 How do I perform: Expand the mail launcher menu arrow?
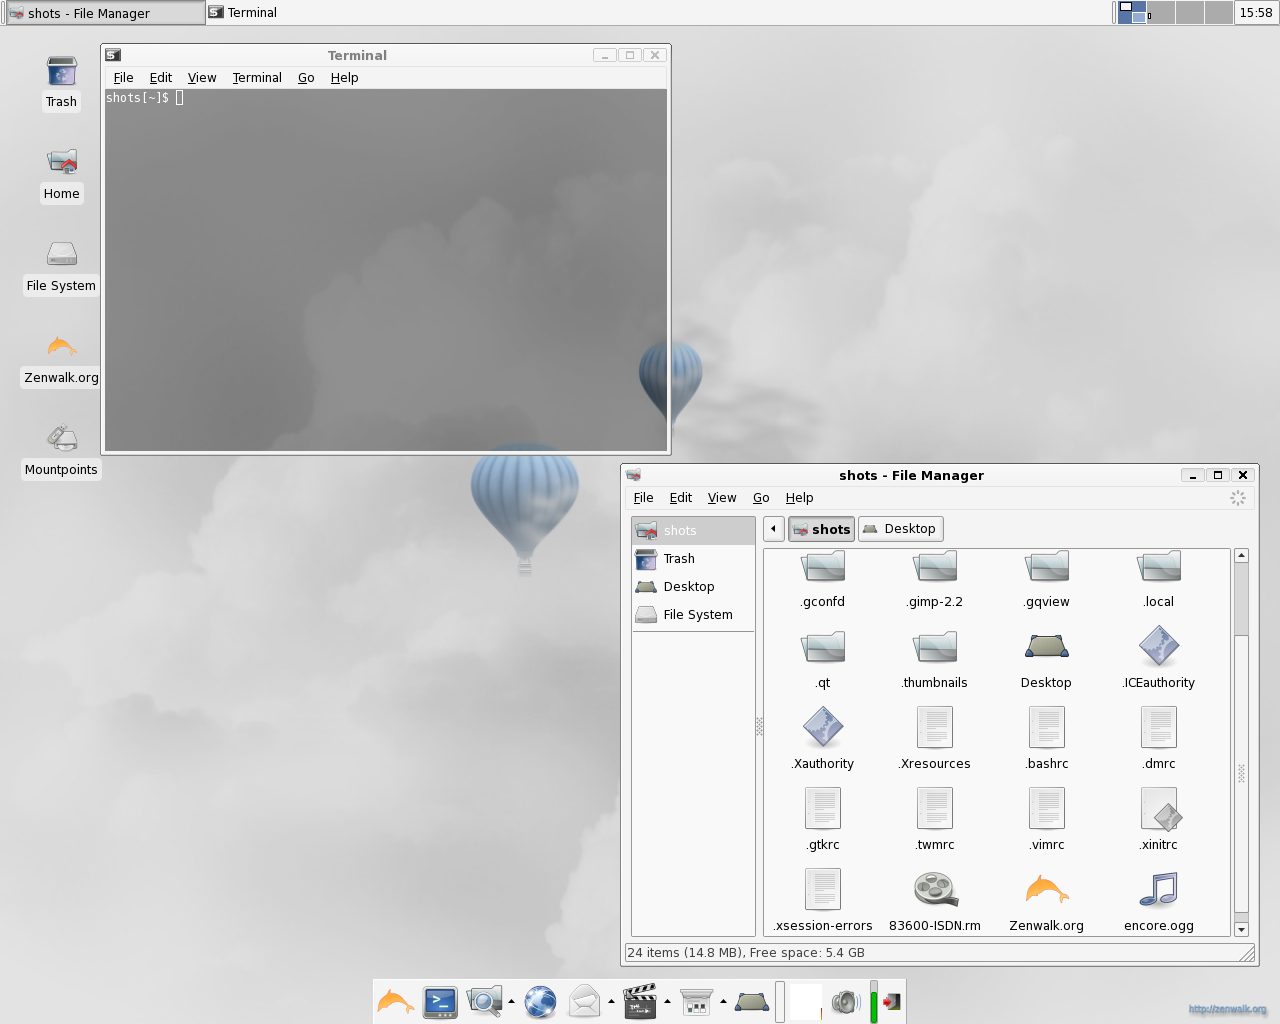[611, 1001]
